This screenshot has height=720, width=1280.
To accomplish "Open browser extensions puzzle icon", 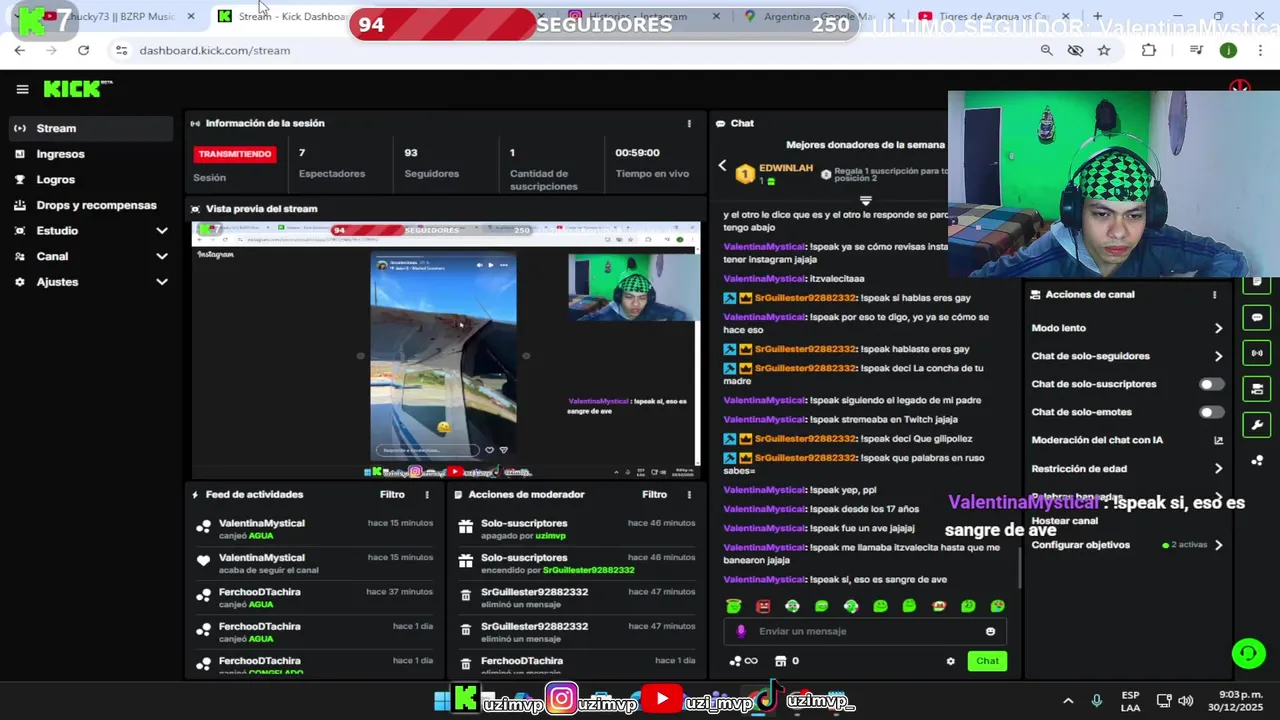I will [x=1148, y=50].
